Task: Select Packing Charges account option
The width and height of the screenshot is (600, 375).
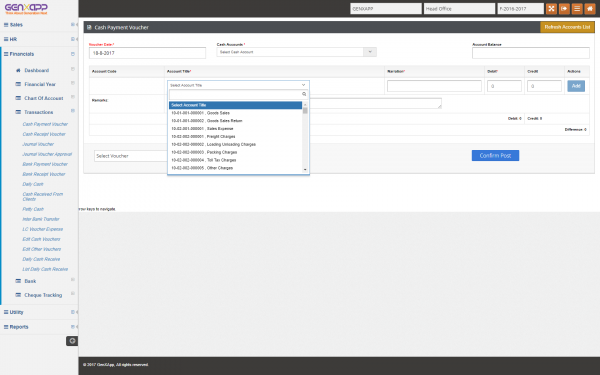Action: (236, 152)
